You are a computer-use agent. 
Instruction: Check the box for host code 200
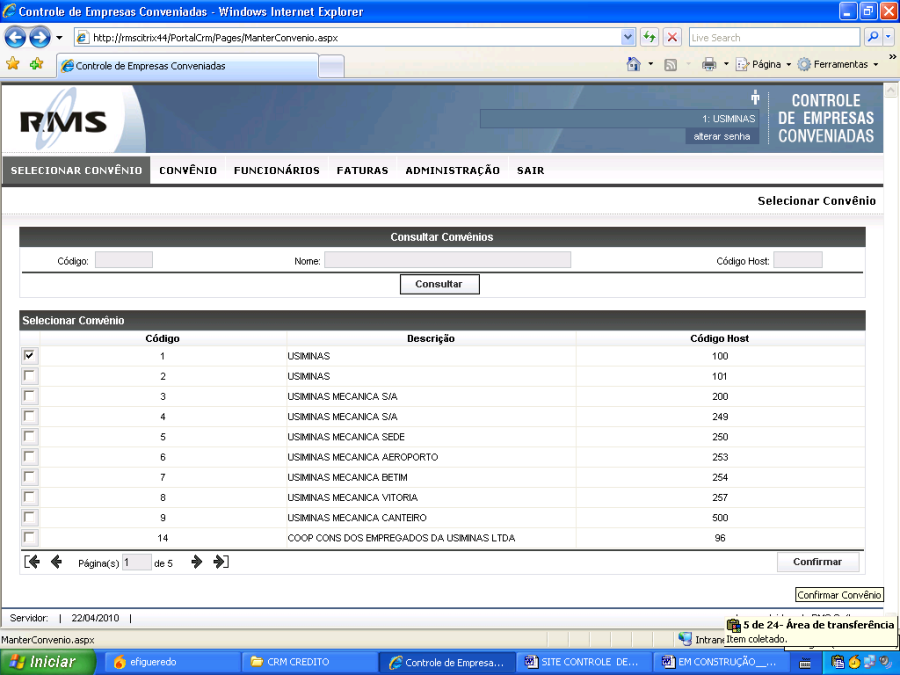click(x=29, y=396)
